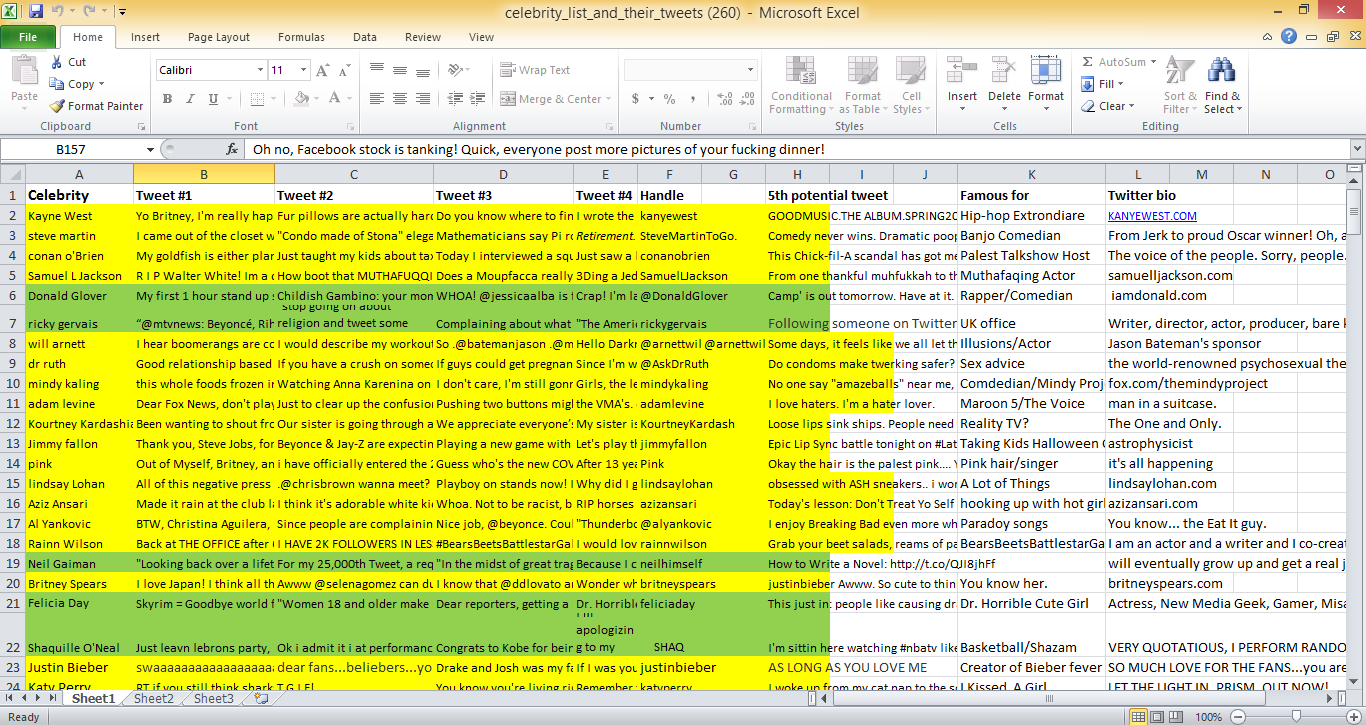Switch to the Data tab

click(365, 37)
